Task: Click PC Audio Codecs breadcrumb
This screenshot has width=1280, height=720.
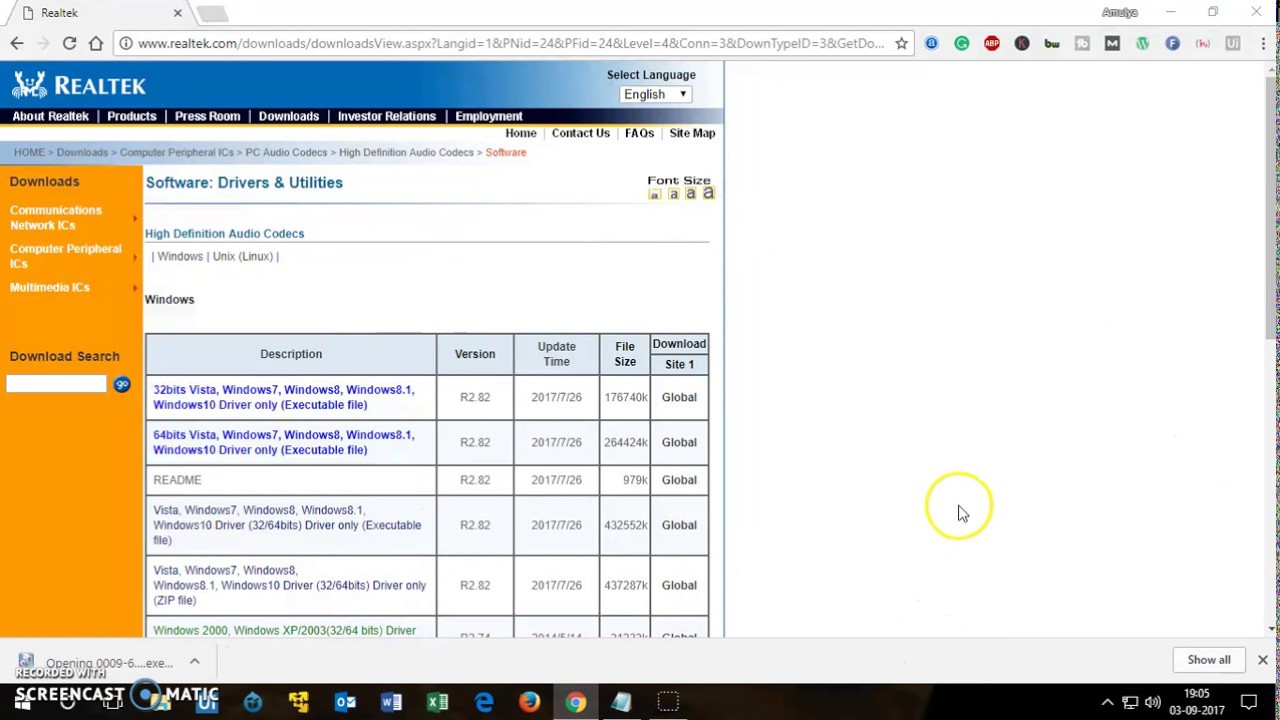Action: coord(286,152)
